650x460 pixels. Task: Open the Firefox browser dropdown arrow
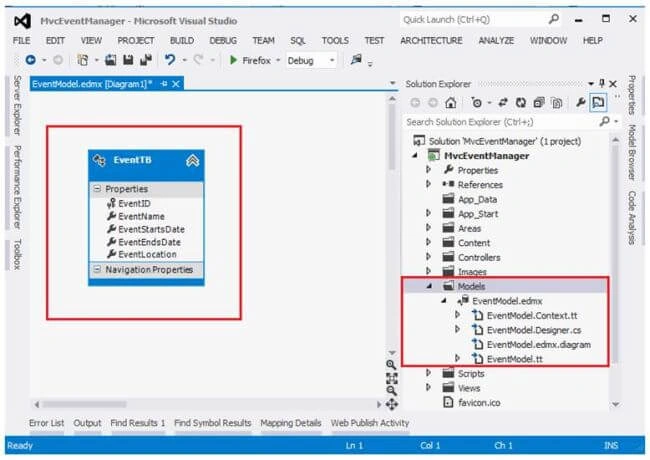[x=278, y=61]
